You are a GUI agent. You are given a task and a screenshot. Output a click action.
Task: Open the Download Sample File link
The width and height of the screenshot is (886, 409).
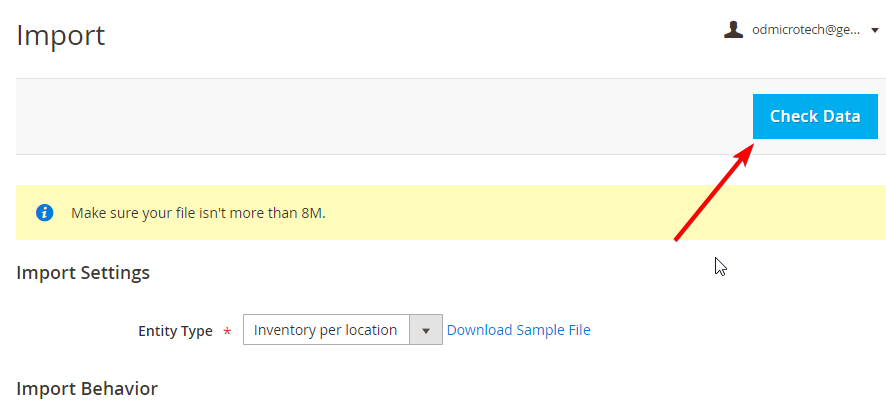coord(518,330)
